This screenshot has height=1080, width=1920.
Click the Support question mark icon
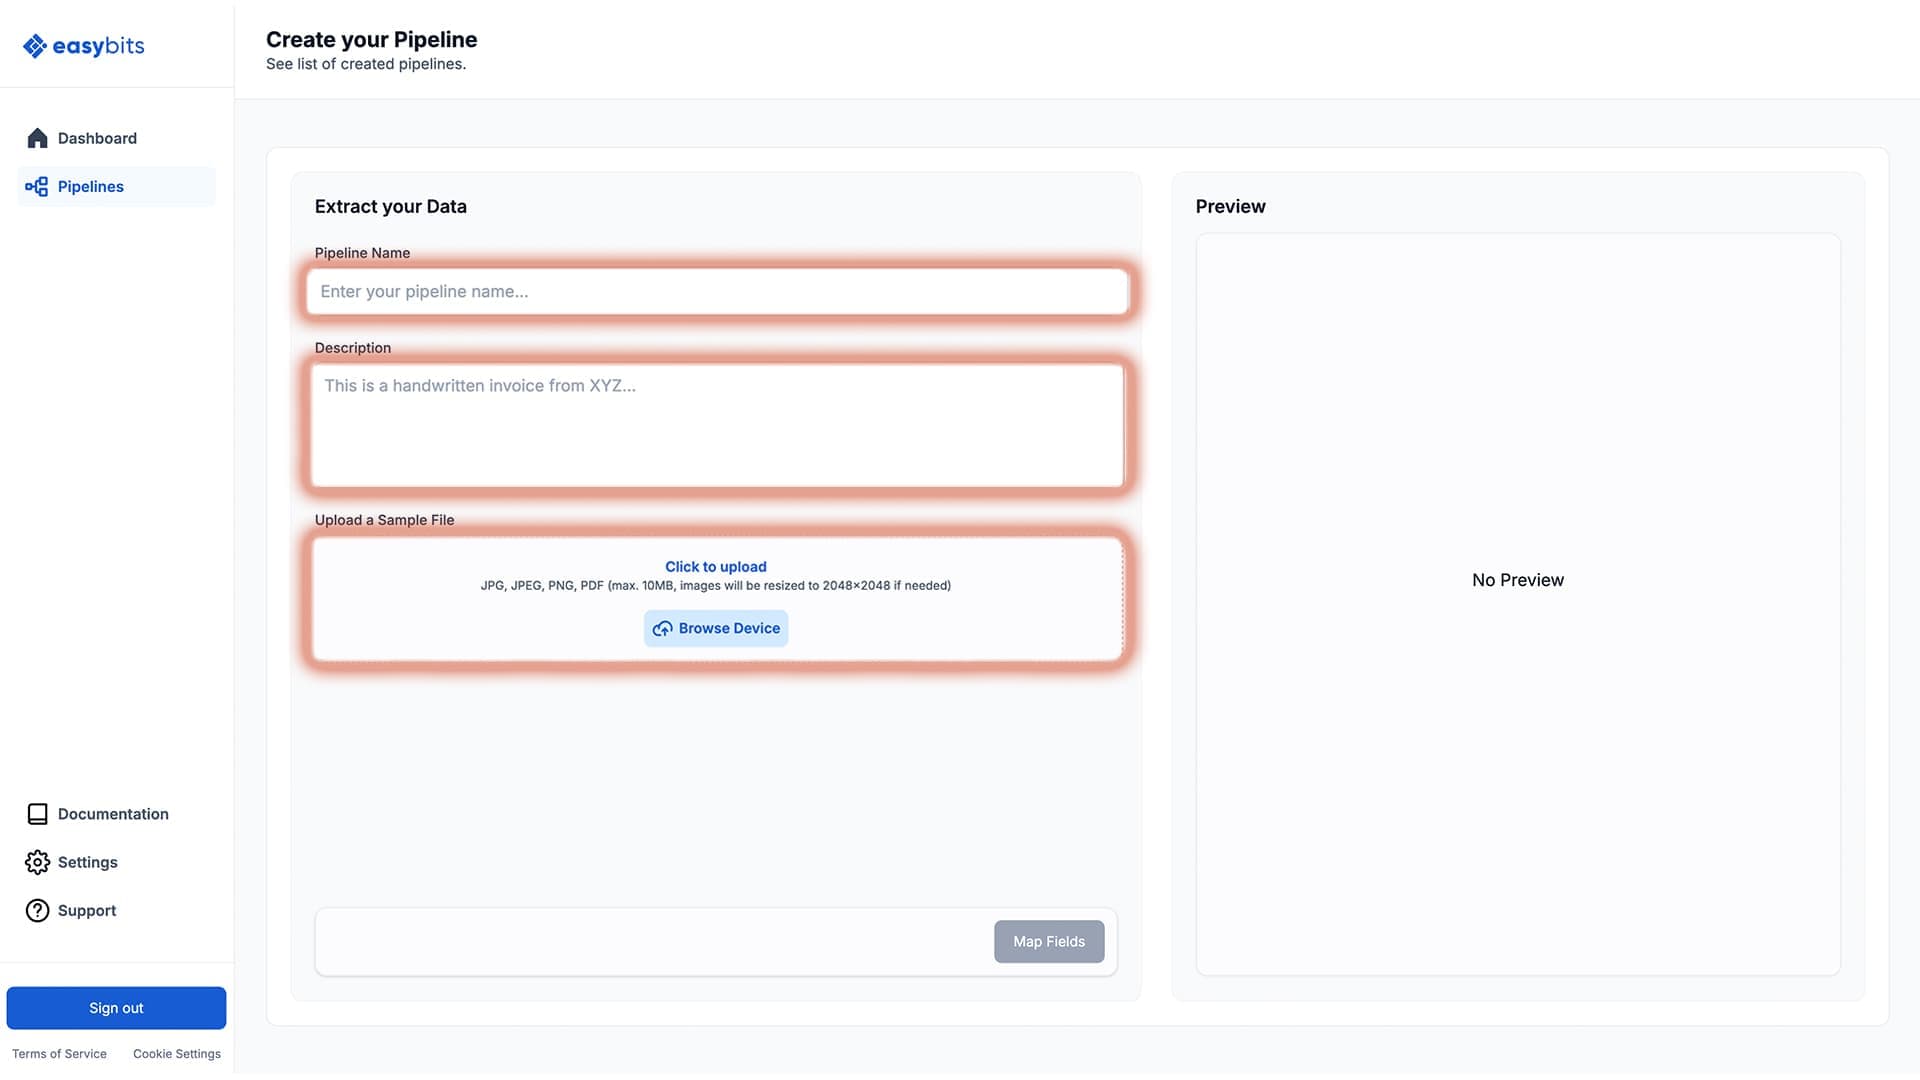click(x=37, y=910)
